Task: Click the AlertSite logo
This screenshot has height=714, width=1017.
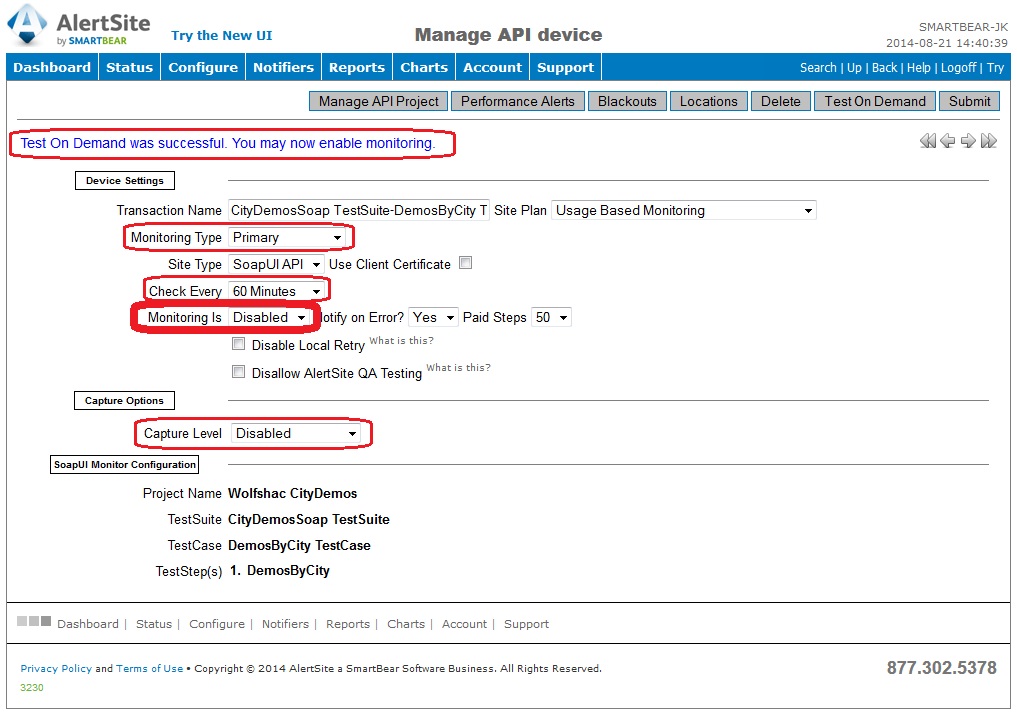Action: pyautogui.click(x=78, y=26)
